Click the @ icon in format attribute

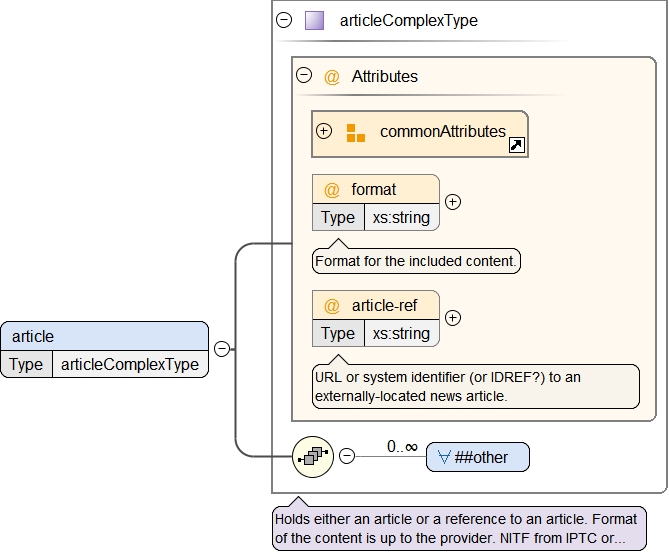[332, 190]
